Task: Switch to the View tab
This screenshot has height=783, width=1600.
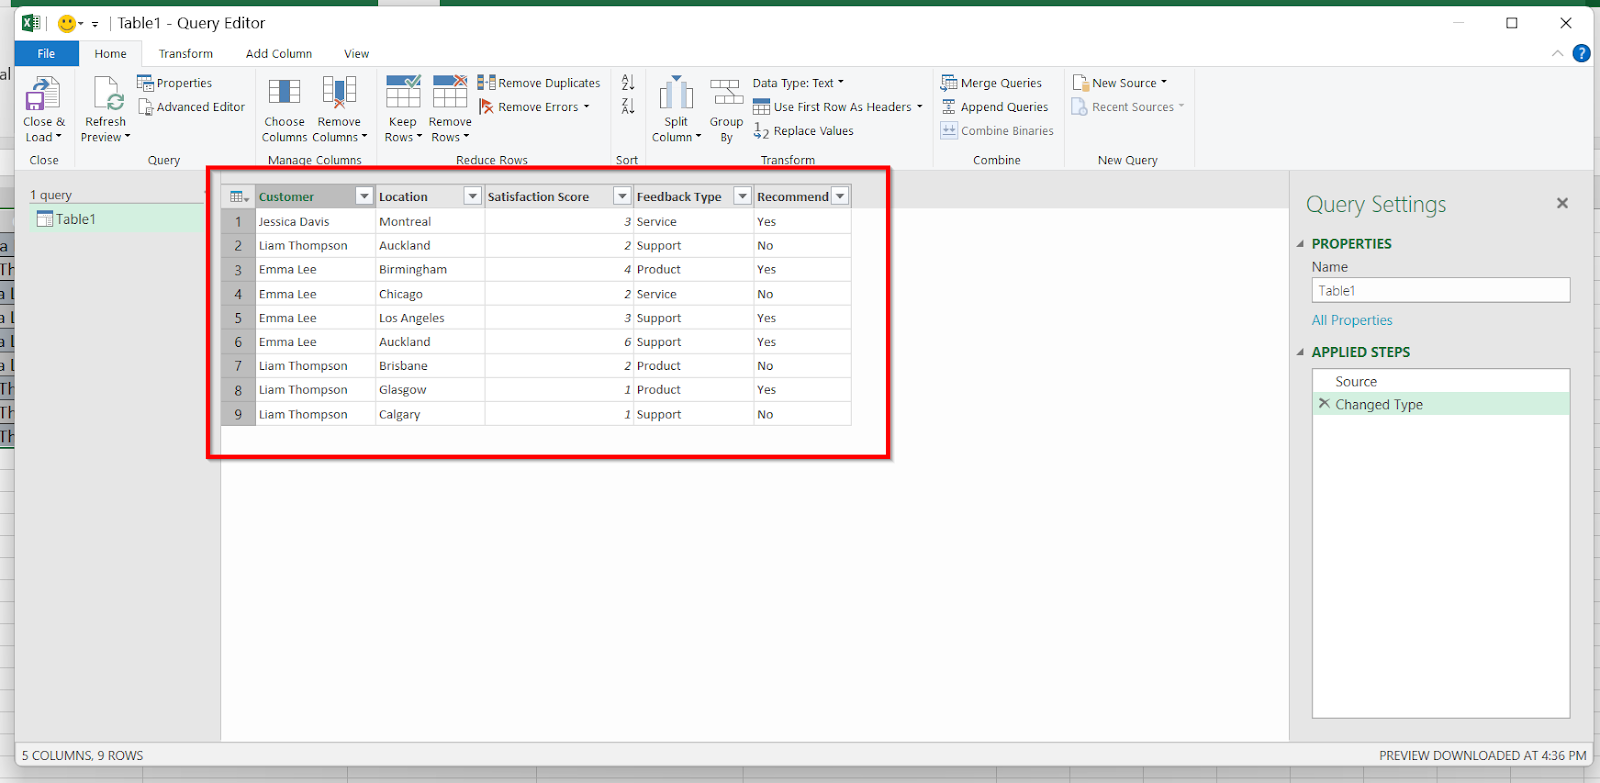Action: pyautogui.click(x=357, y=54)
